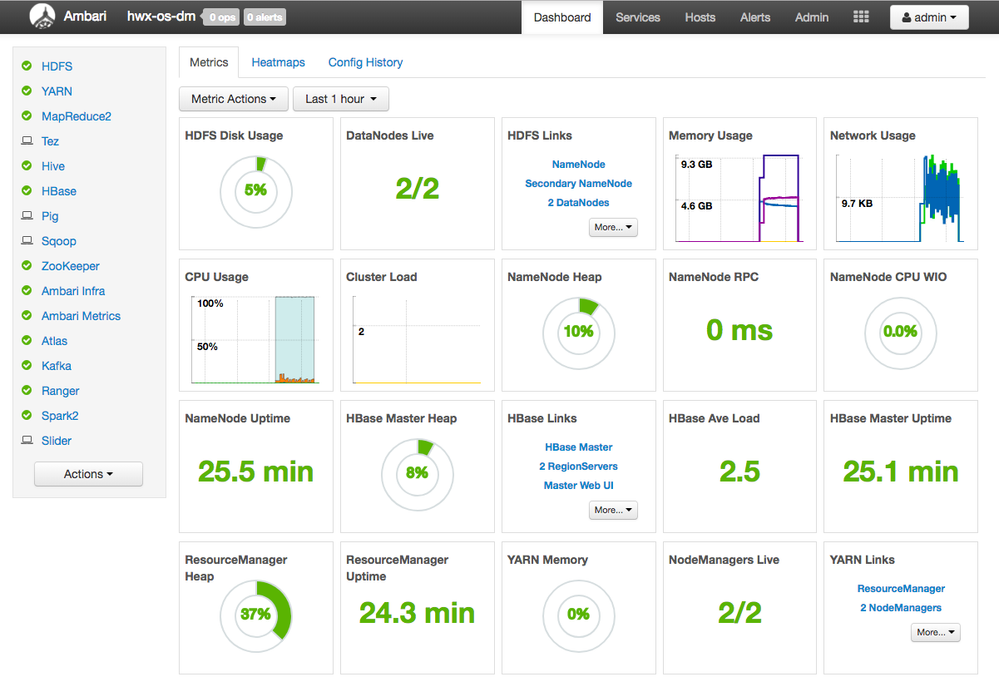Switch to the Heatmaps tab
Viewport: 999px width, 691px height.
[x=278, y=62]
